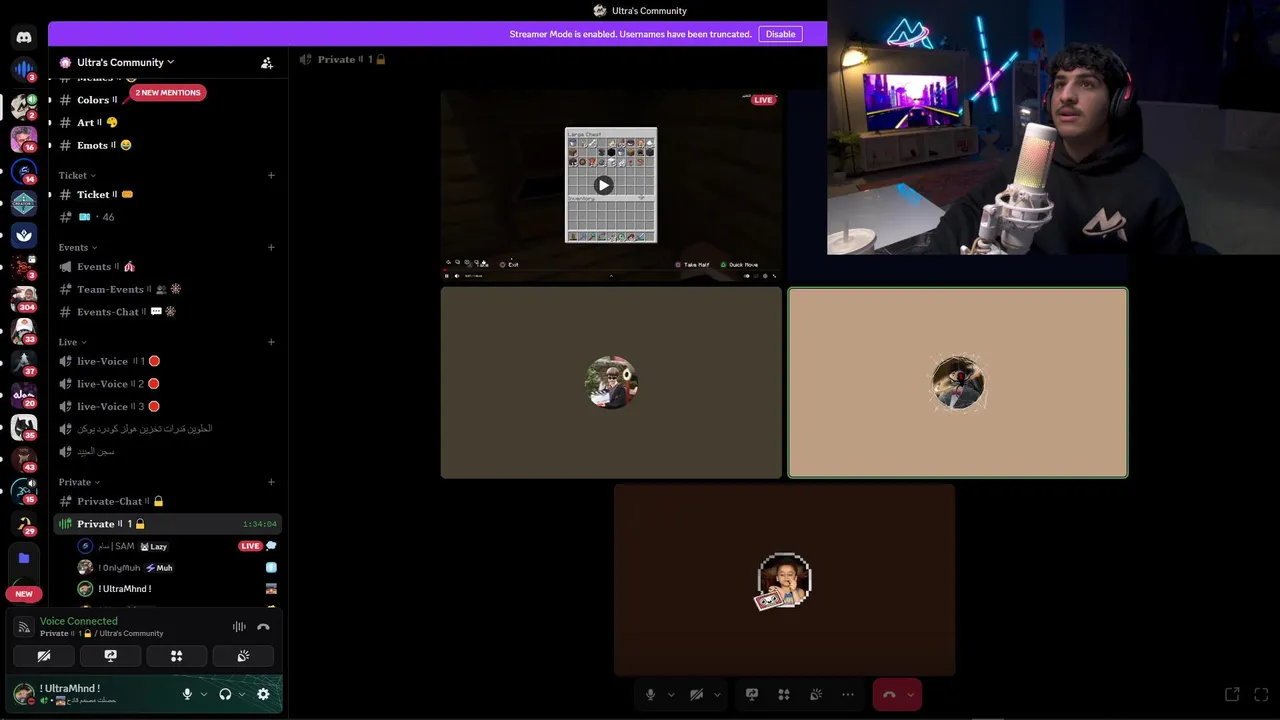Add a channel to the Live category
The width and height of the screenshot is (1280, 720).
click(271, 342)
